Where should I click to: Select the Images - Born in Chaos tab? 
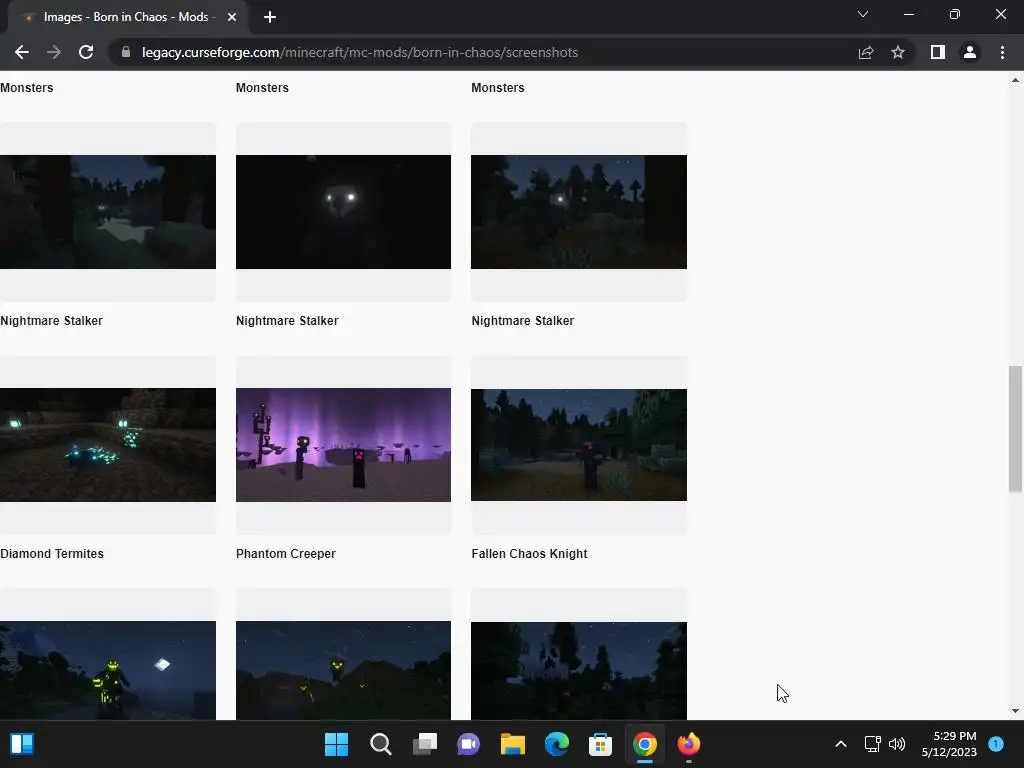pos(127,17)
